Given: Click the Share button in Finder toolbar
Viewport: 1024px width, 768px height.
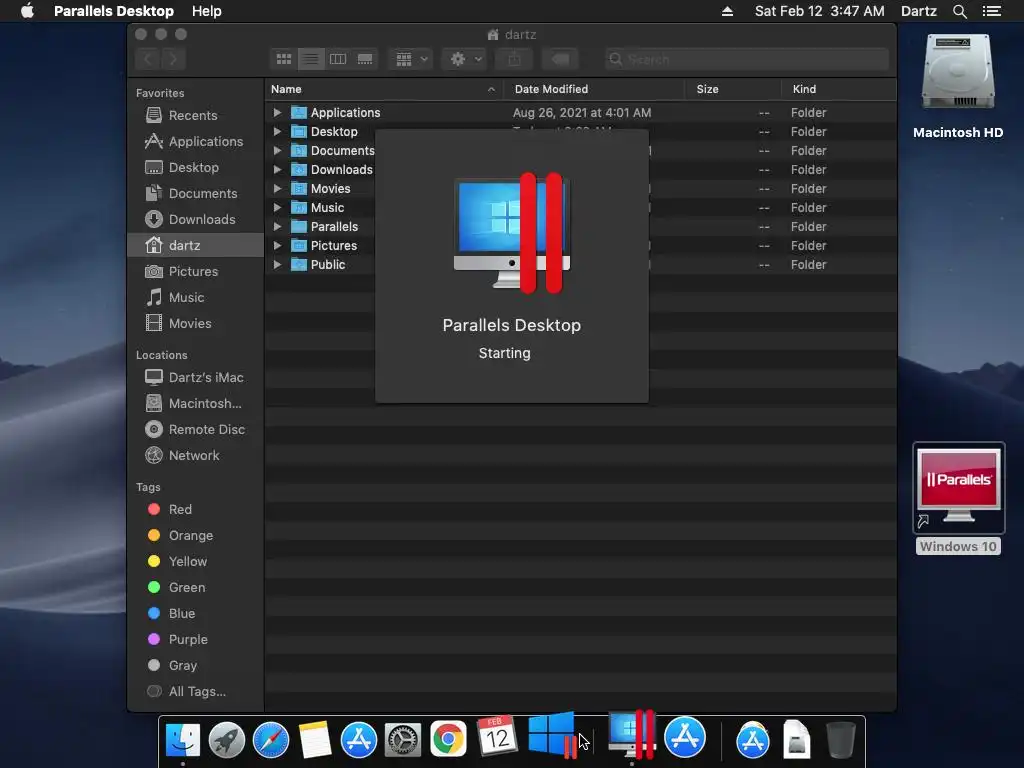Looking at the screenshot, I should 515,59.
